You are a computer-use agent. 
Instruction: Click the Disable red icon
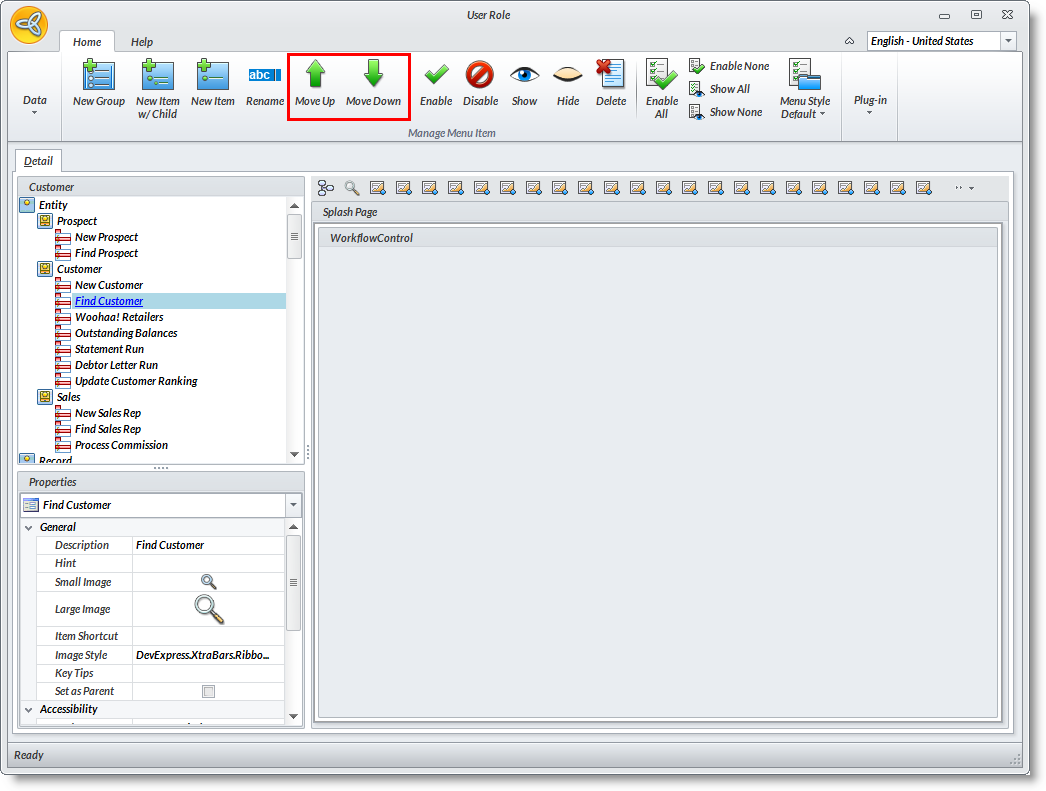point(480,76)
